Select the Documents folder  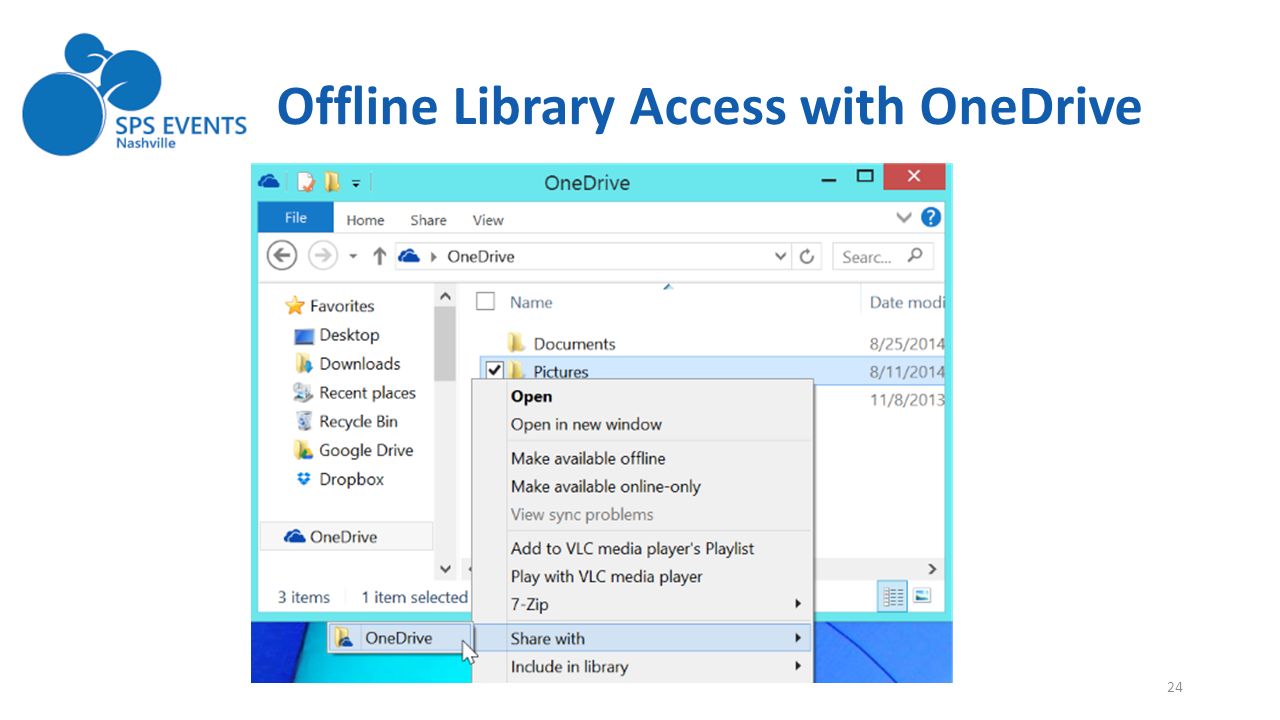click(x=574, y=343)
